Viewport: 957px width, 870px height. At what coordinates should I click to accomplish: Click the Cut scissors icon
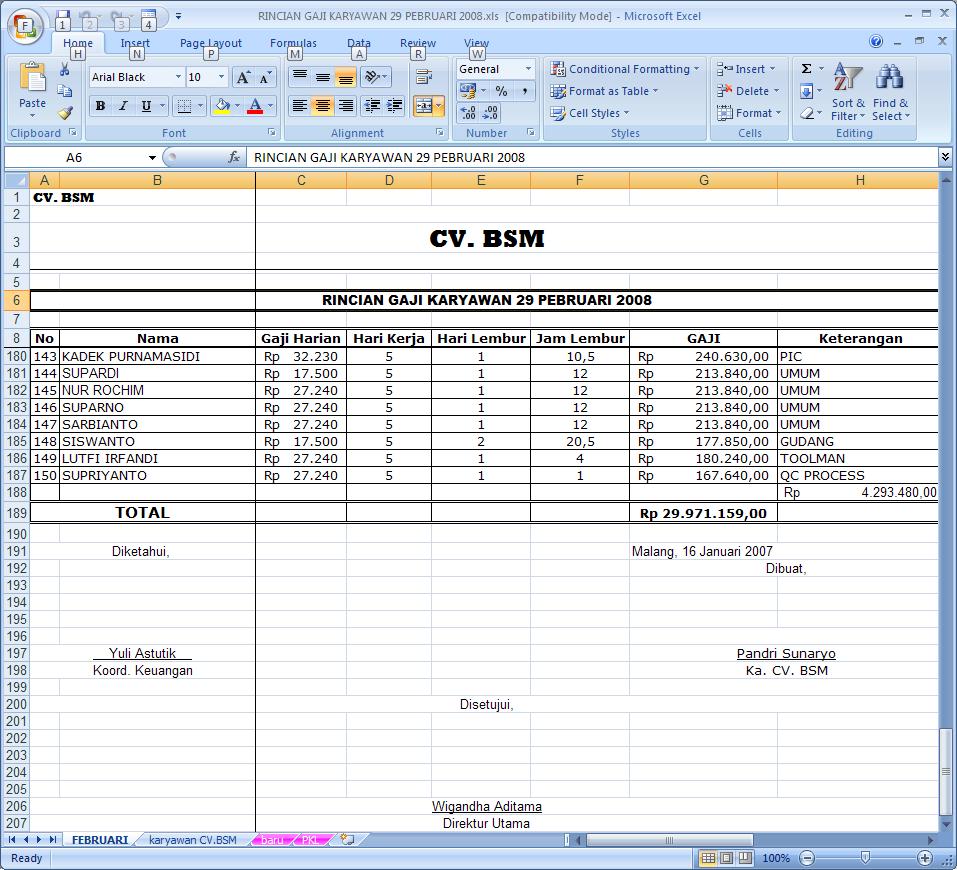coord(65,69)
